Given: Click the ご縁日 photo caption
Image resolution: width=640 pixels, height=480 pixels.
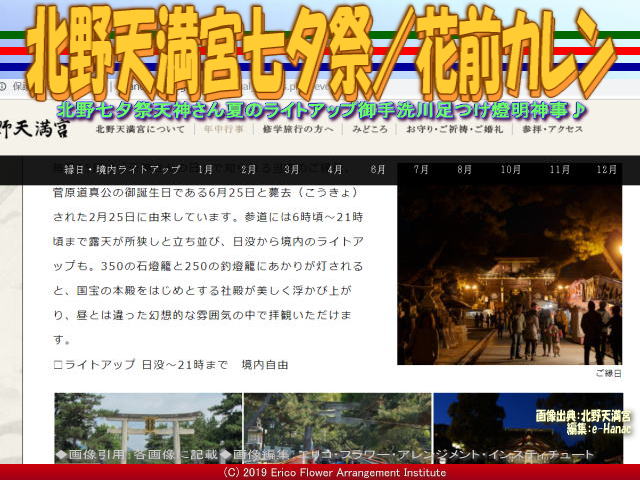Looking at the screenshot, I should click(608, 373).
